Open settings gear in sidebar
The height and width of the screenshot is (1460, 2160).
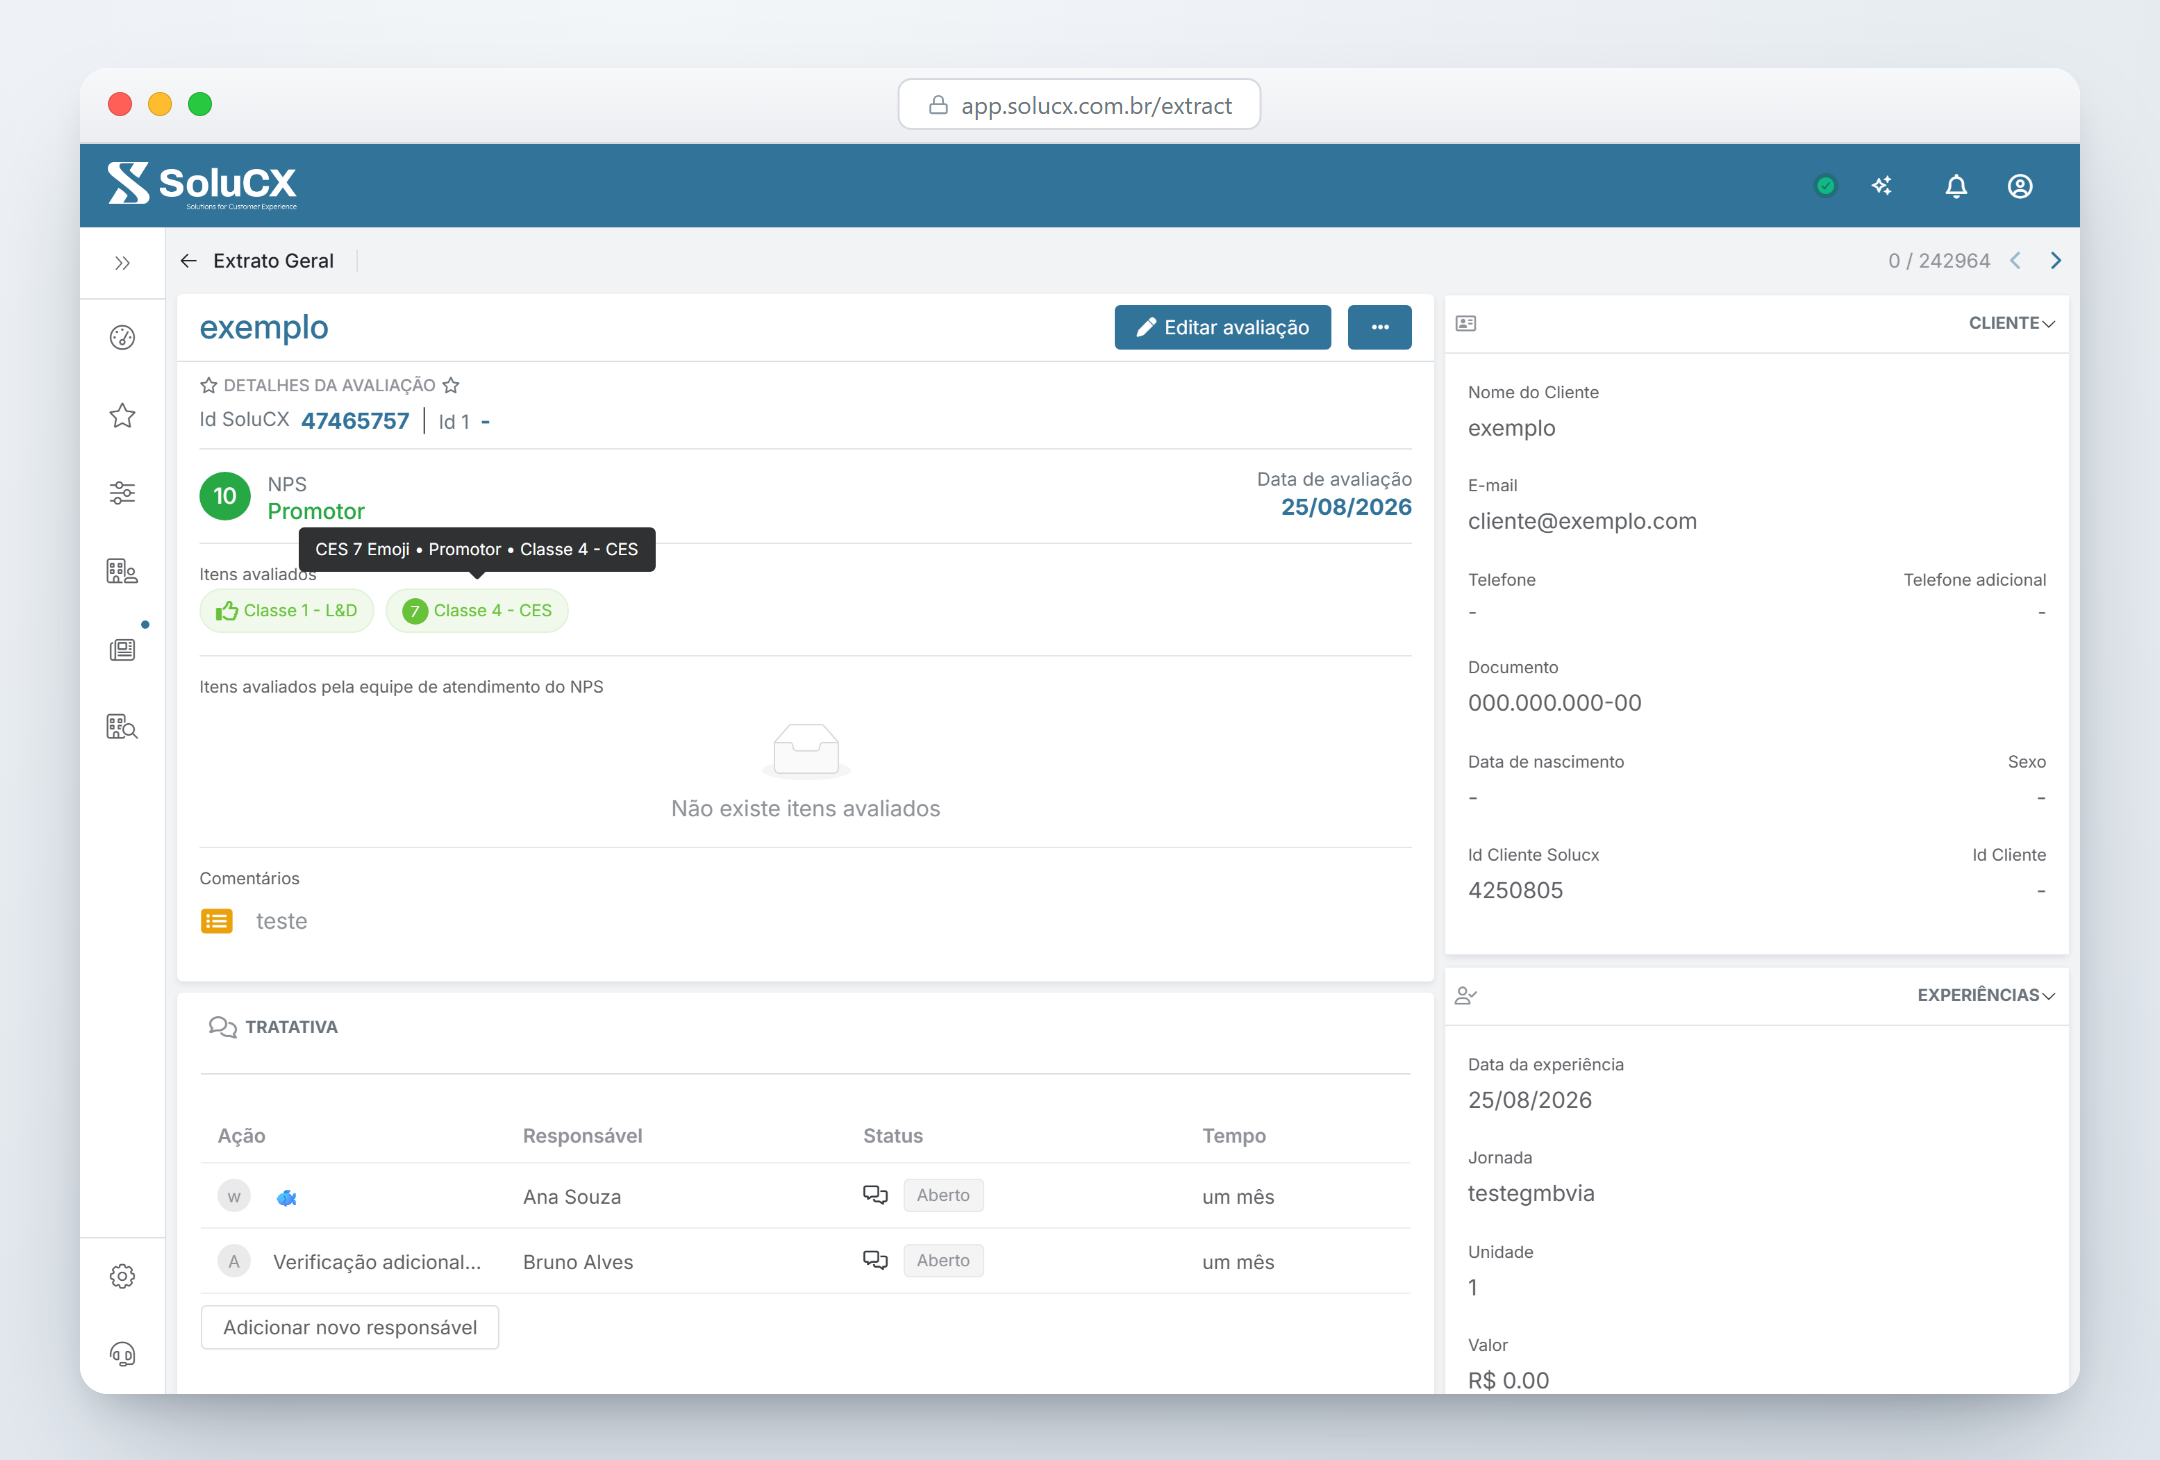[122, 1276]
